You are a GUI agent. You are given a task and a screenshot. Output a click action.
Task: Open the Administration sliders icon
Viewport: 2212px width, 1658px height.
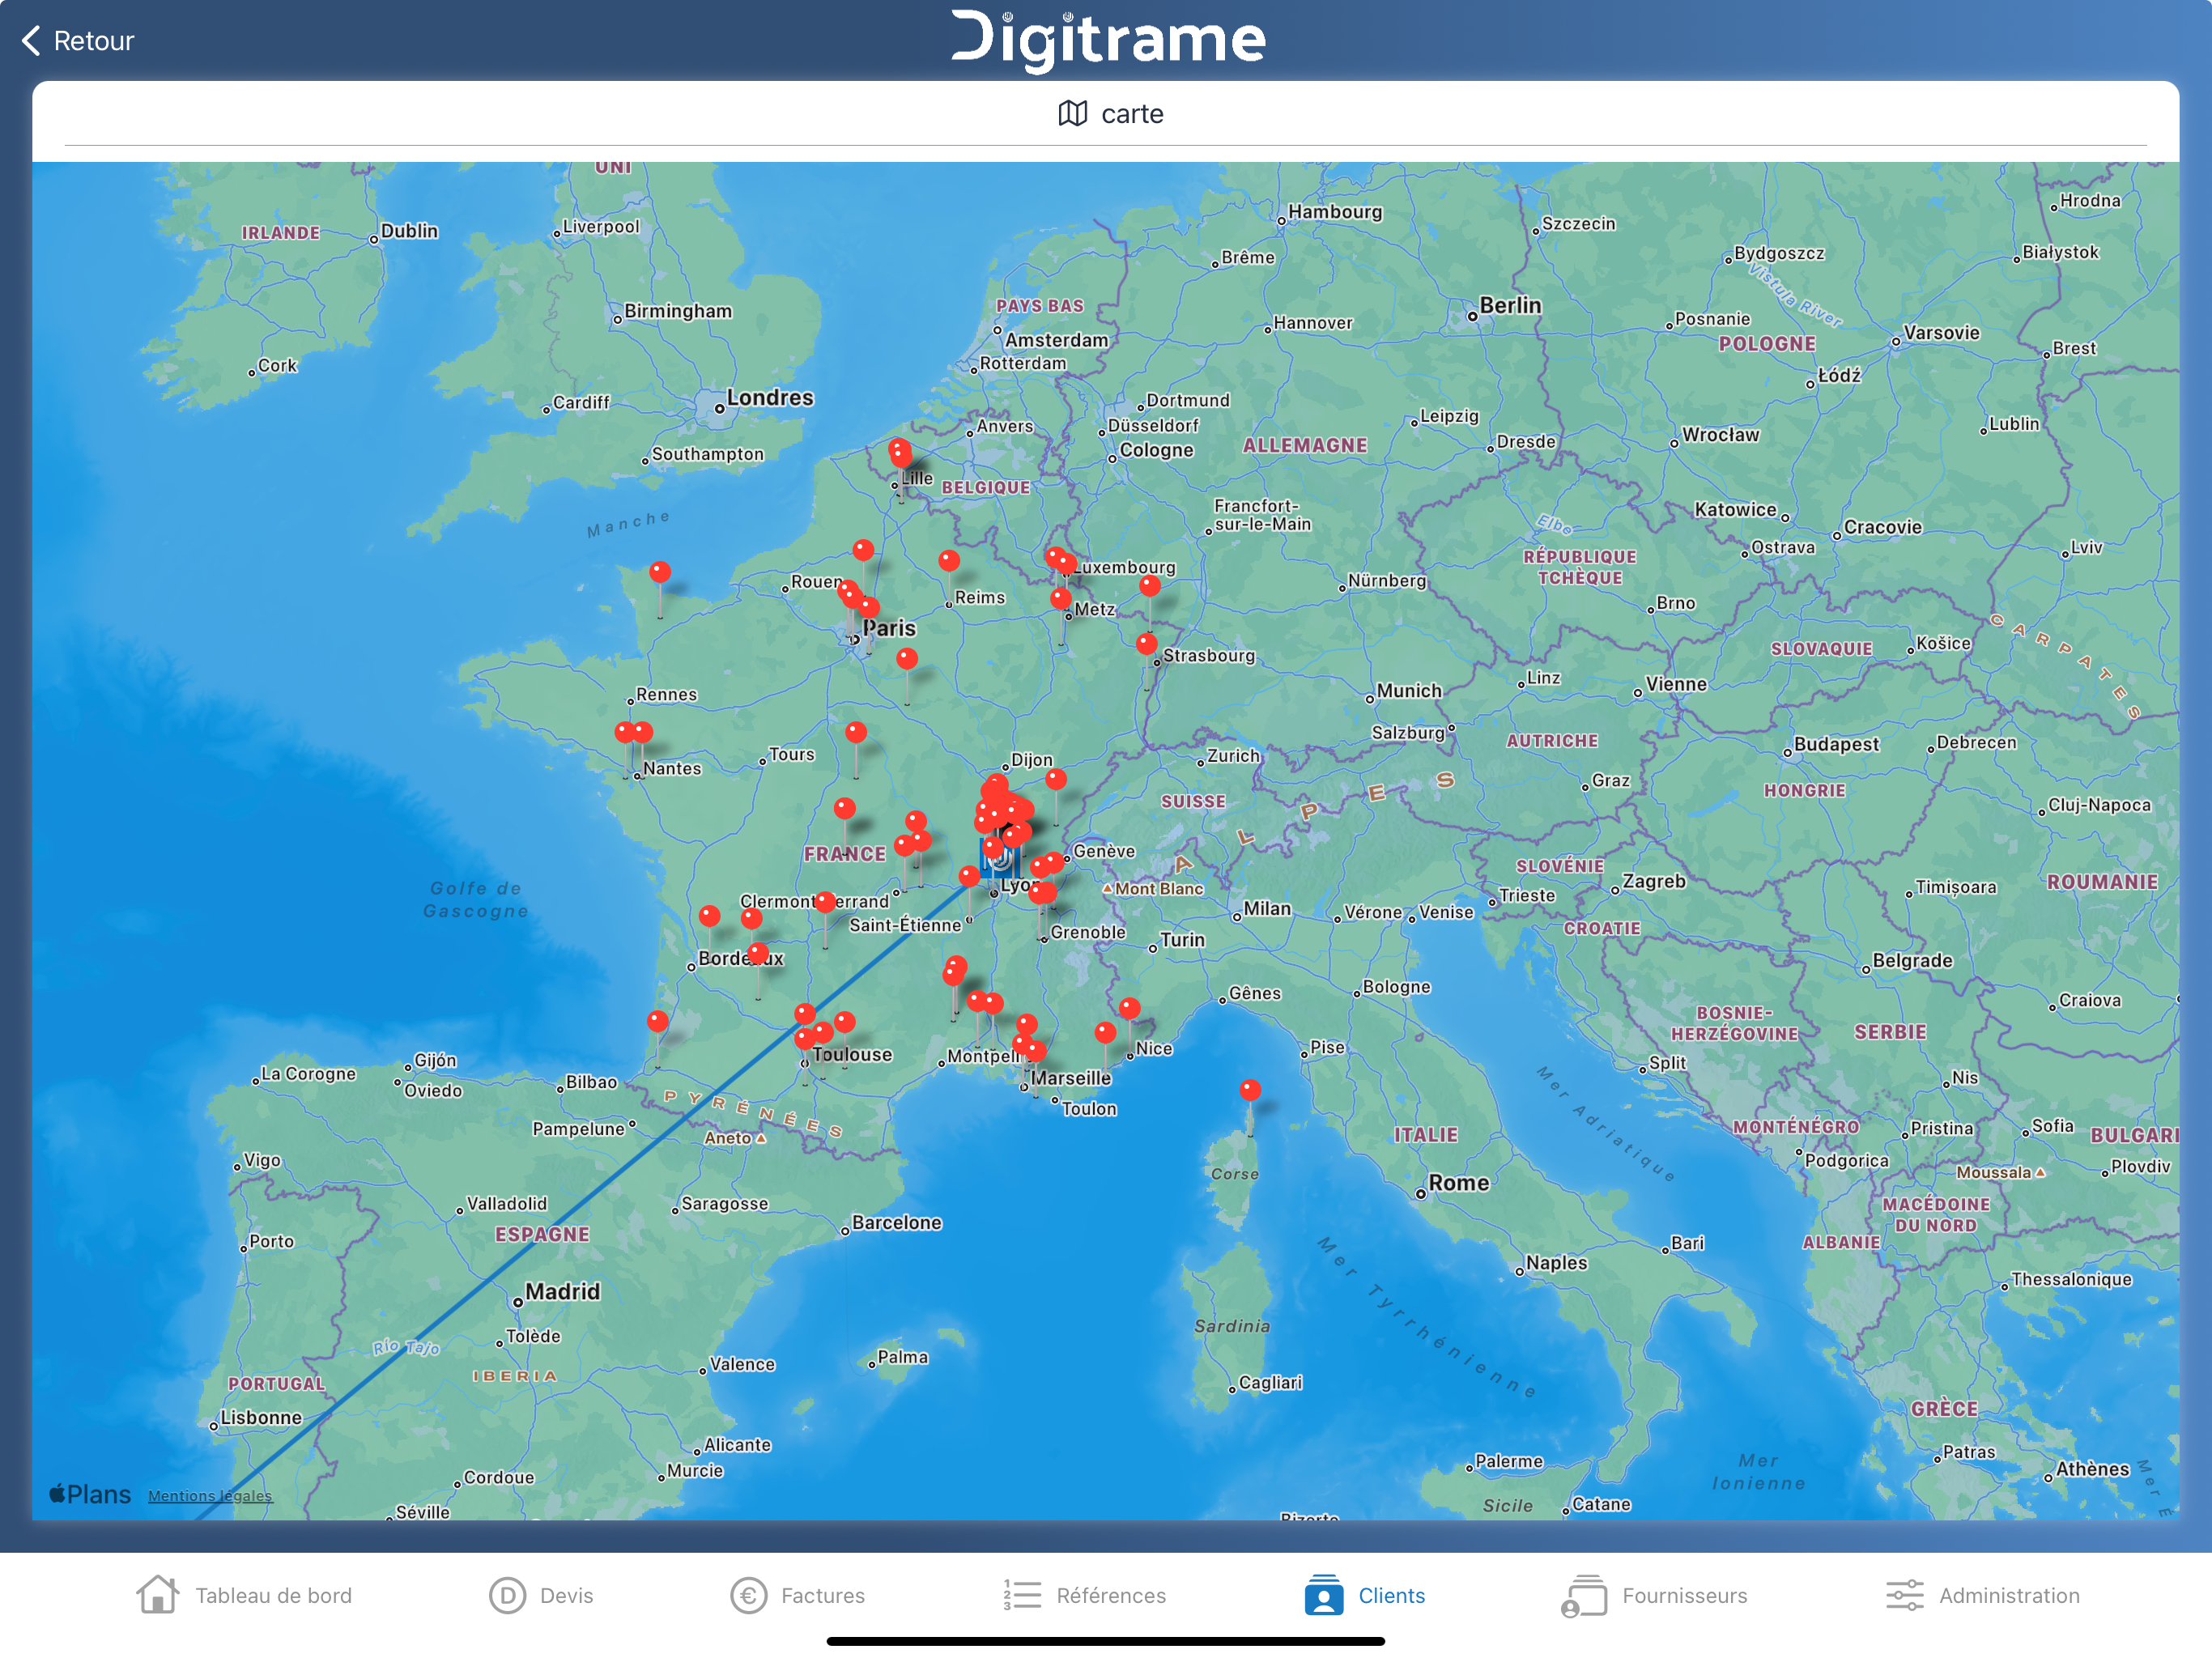click(1904, 1595)
